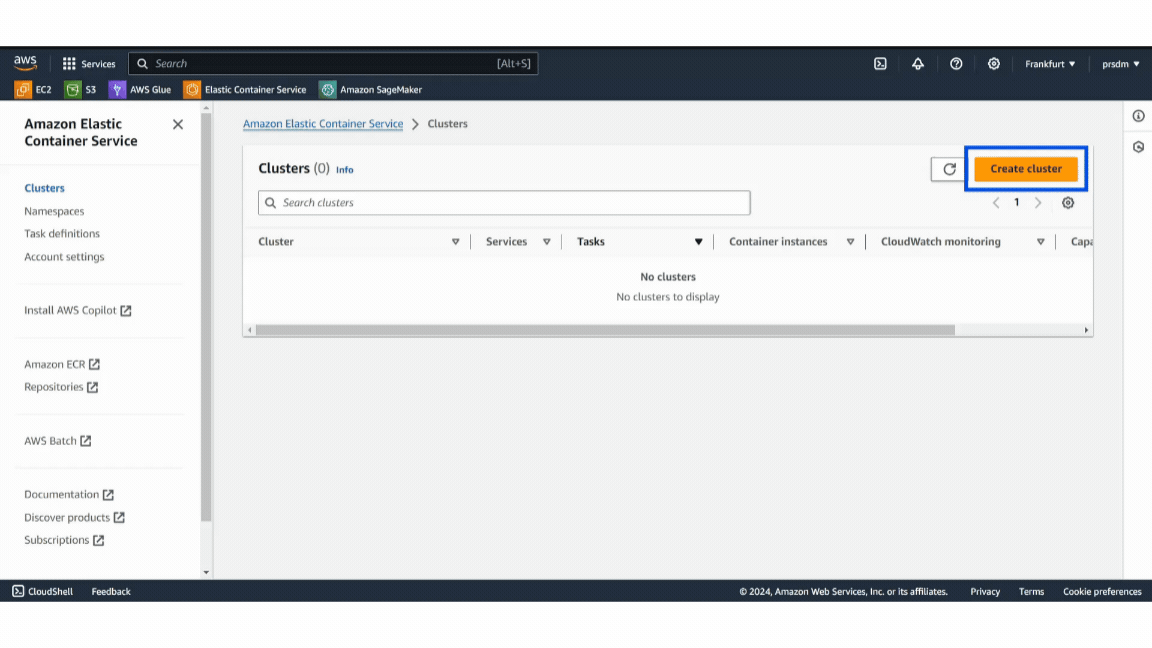Open Elastic Container Service shortcut

click(245, 90)
